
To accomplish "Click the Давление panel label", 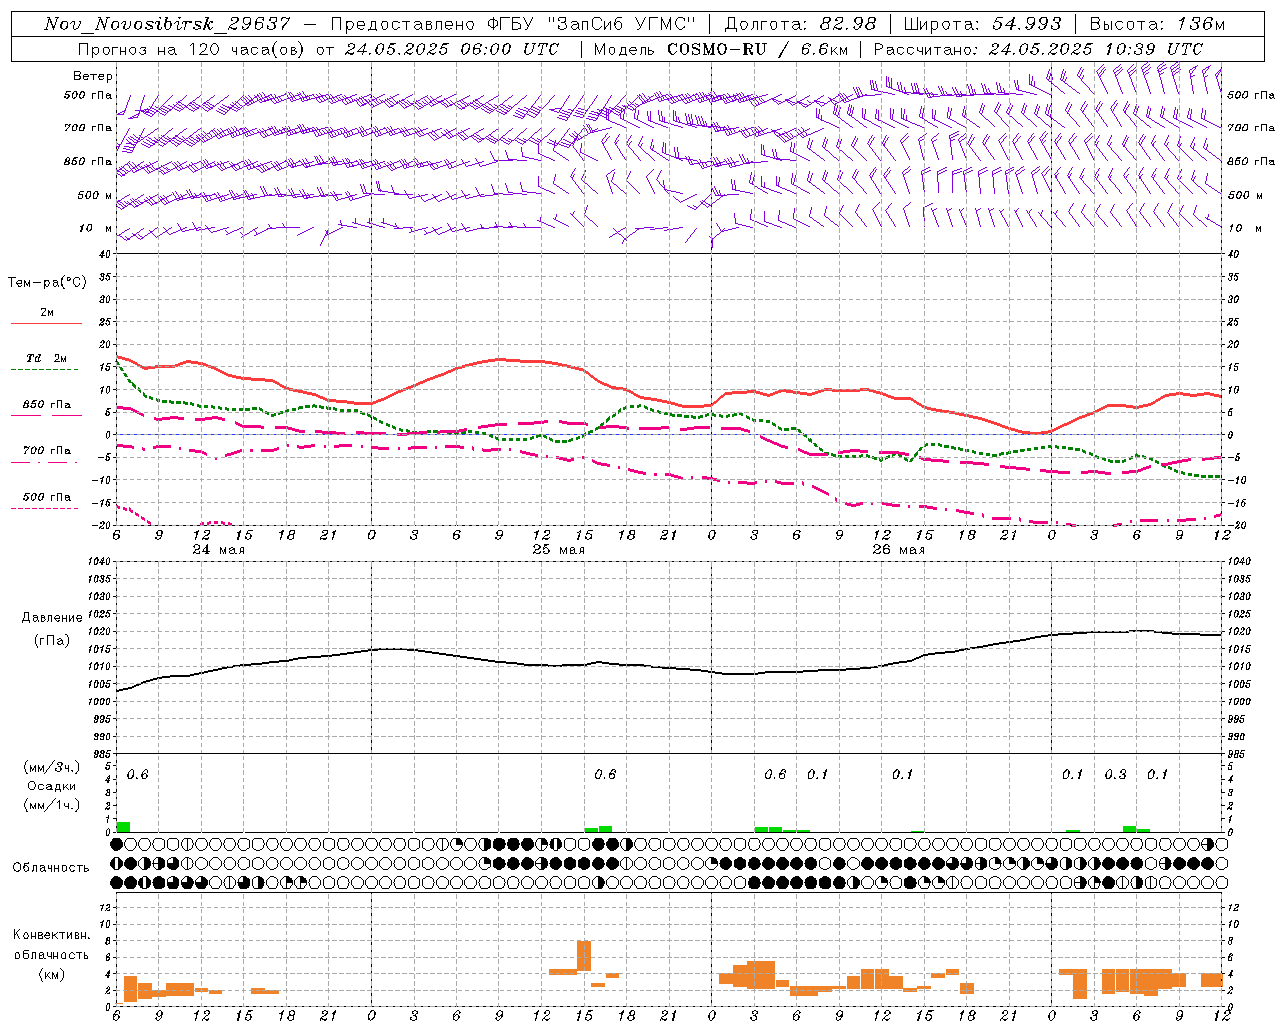I will point(52,618).
